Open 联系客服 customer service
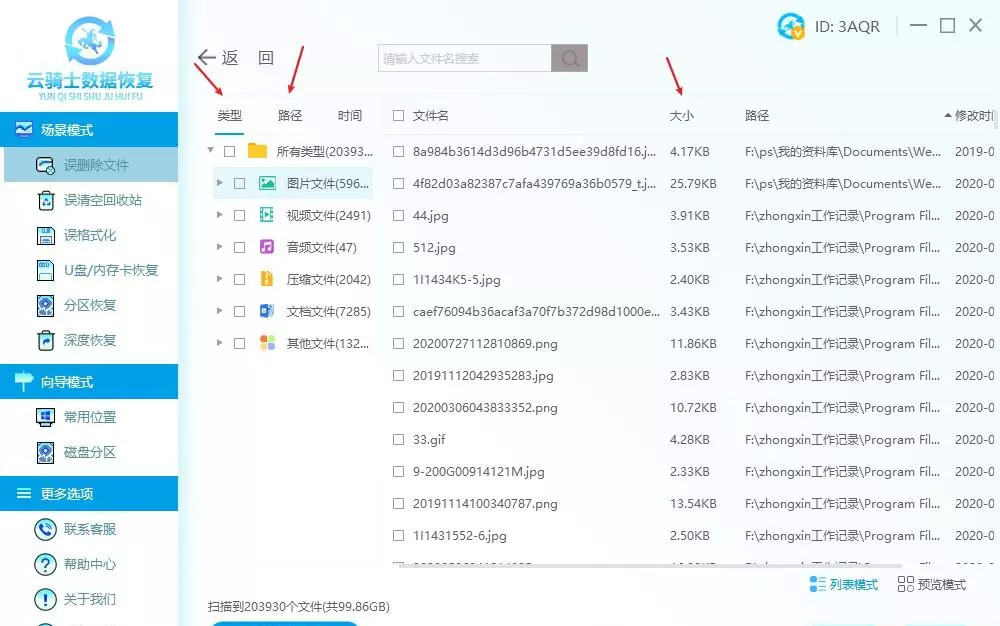Screen dimensions: 1000x626 [45, 529]
